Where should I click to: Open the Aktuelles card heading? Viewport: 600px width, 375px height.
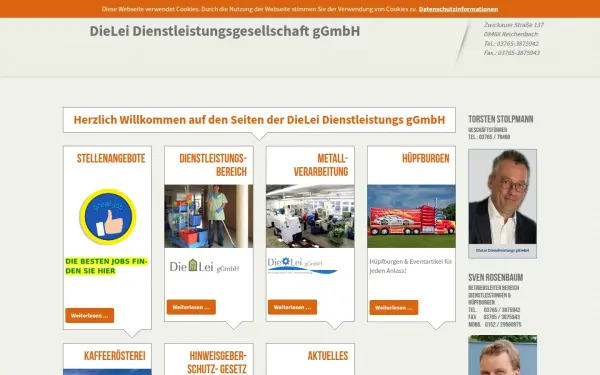pyautogui.click(x=328, y=356)
